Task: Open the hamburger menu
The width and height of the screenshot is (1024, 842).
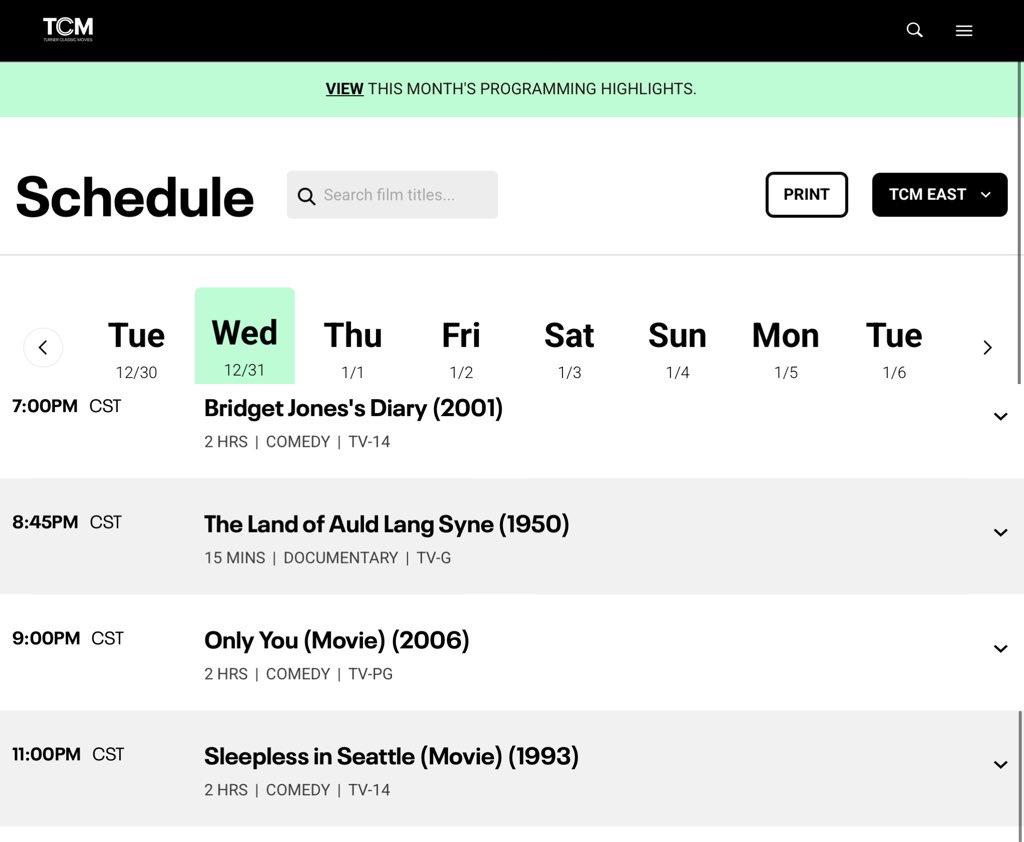Action: [x=964, y=31]
